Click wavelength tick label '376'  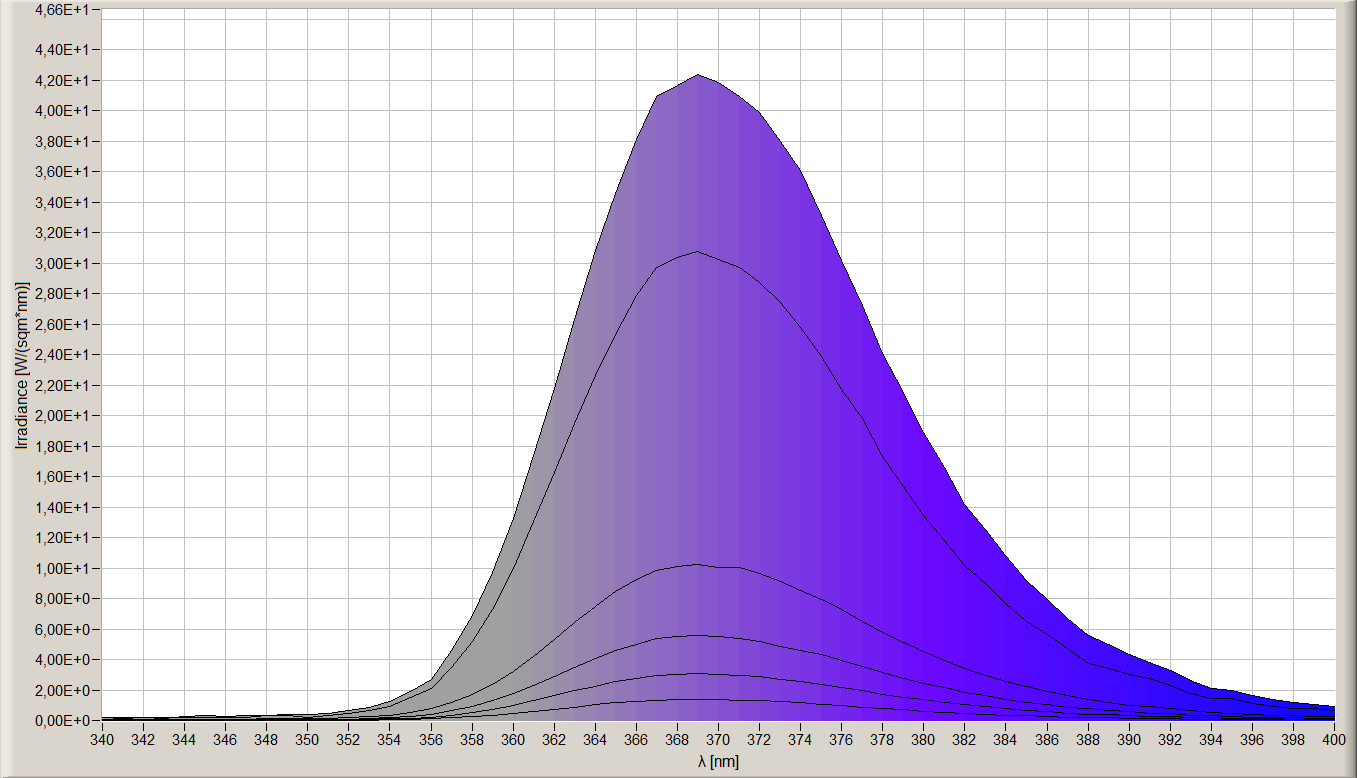click(841, 740)
